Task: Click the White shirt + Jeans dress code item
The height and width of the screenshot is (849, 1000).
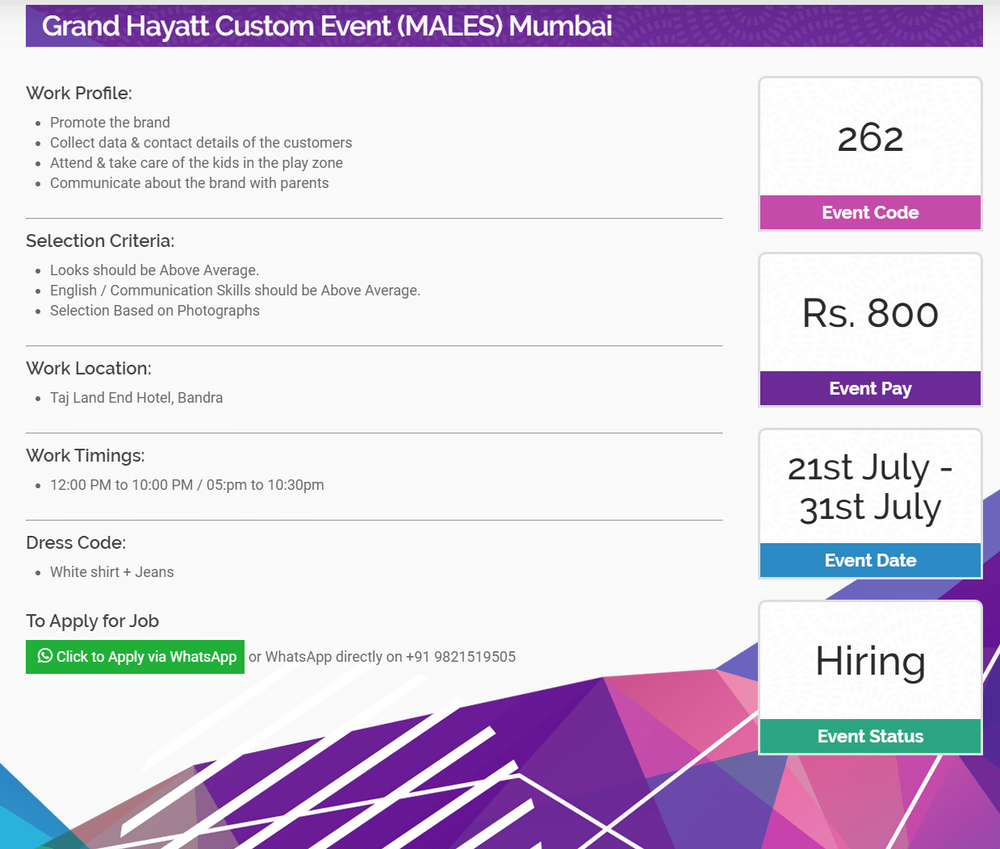Action: click(x=112, y=572)
